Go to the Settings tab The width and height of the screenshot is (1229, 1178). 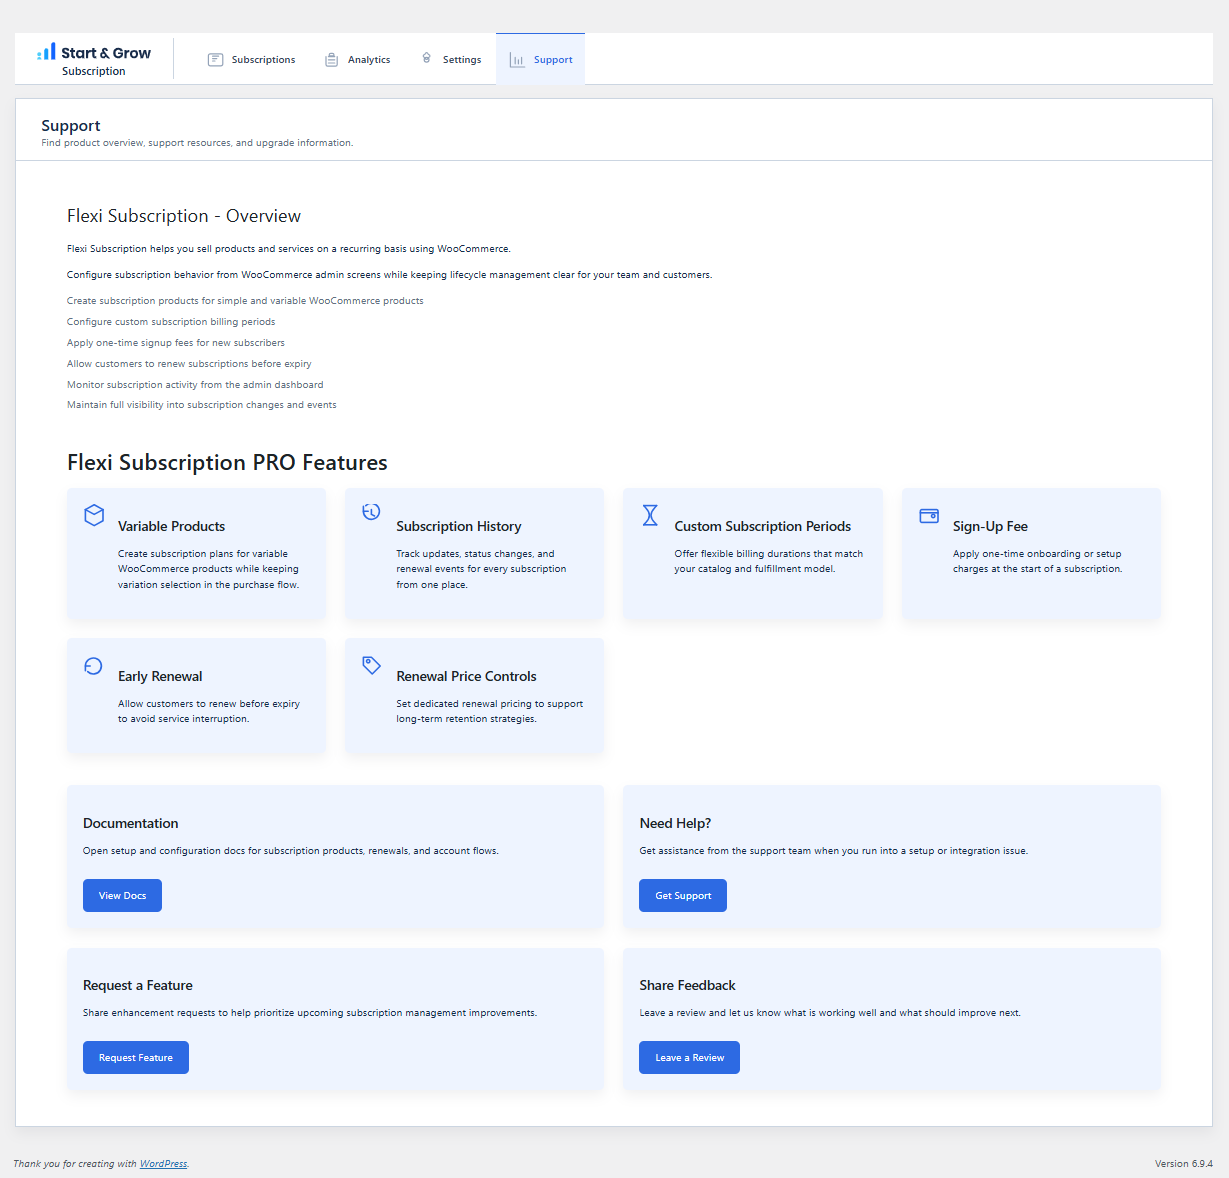pos(451,60)
